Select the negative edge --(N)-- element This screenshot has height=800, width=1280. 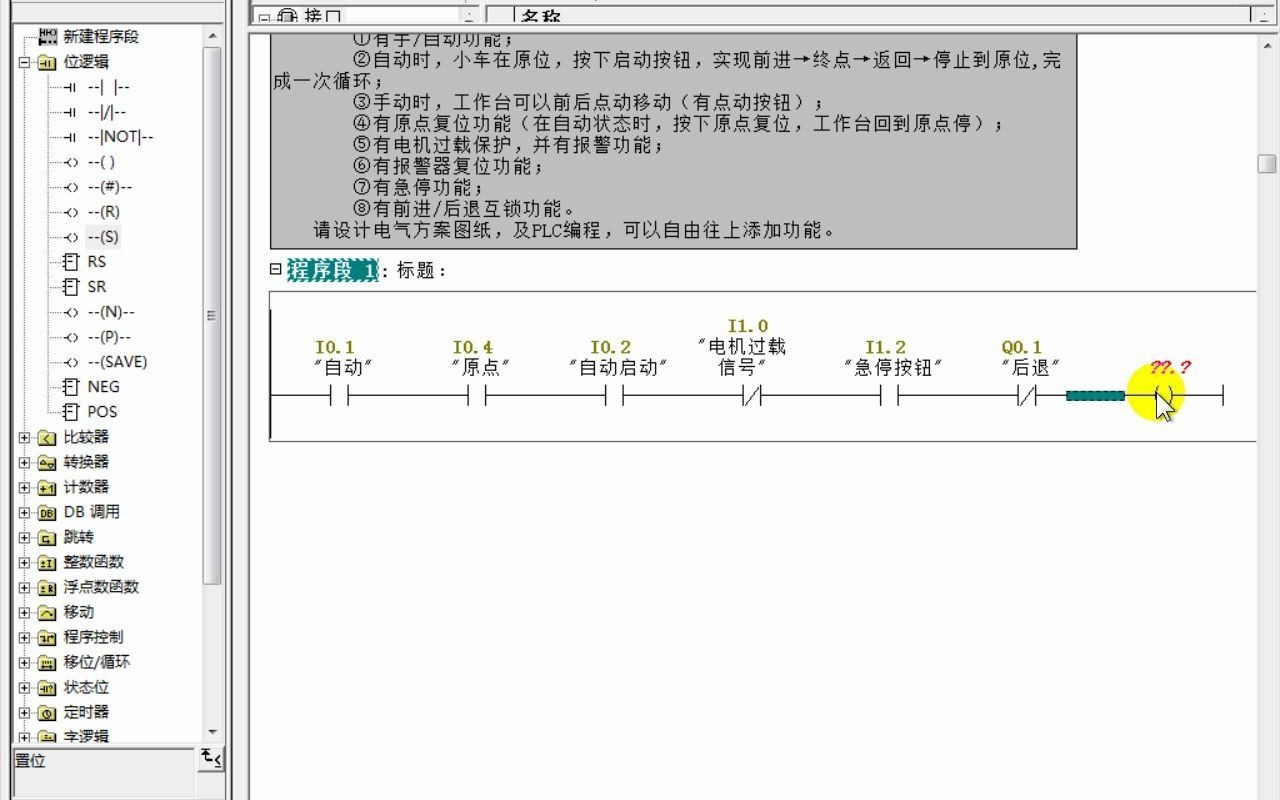(x=110, y=312)
